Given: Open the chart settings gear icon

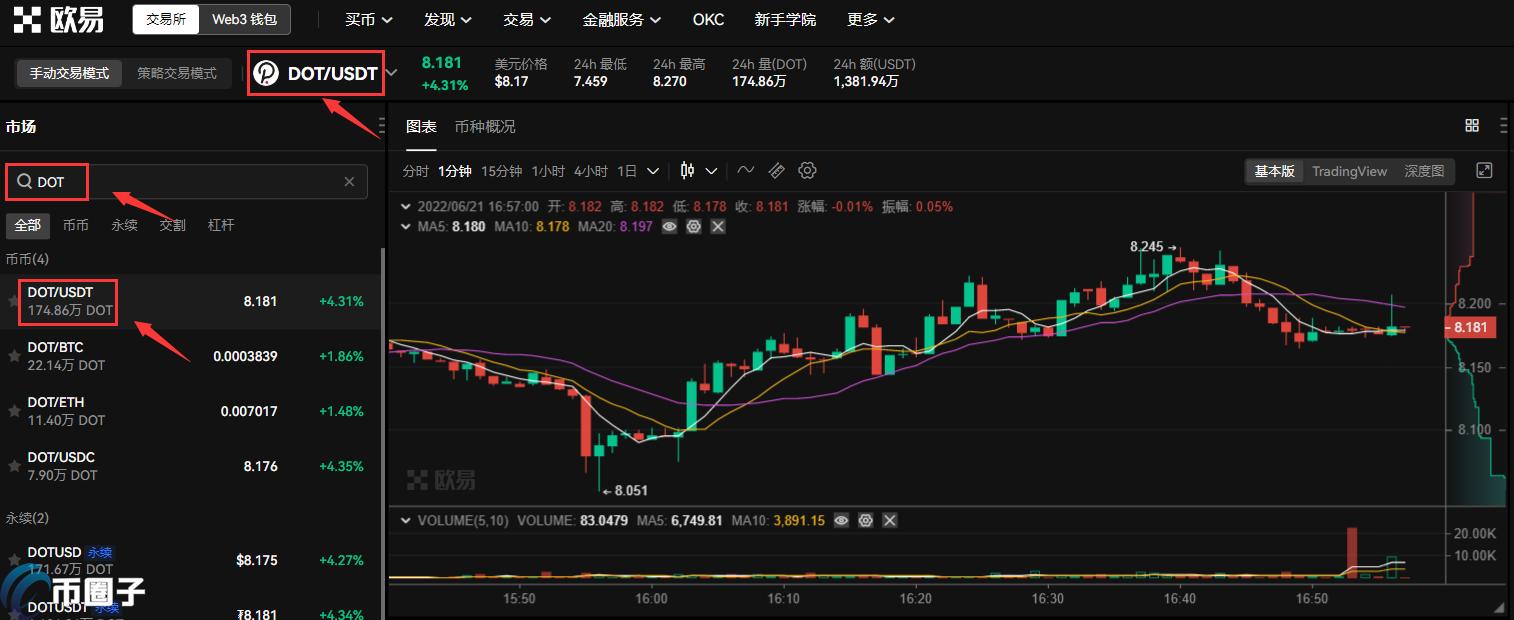Looking at the screenshot, I should click(807, 170).
